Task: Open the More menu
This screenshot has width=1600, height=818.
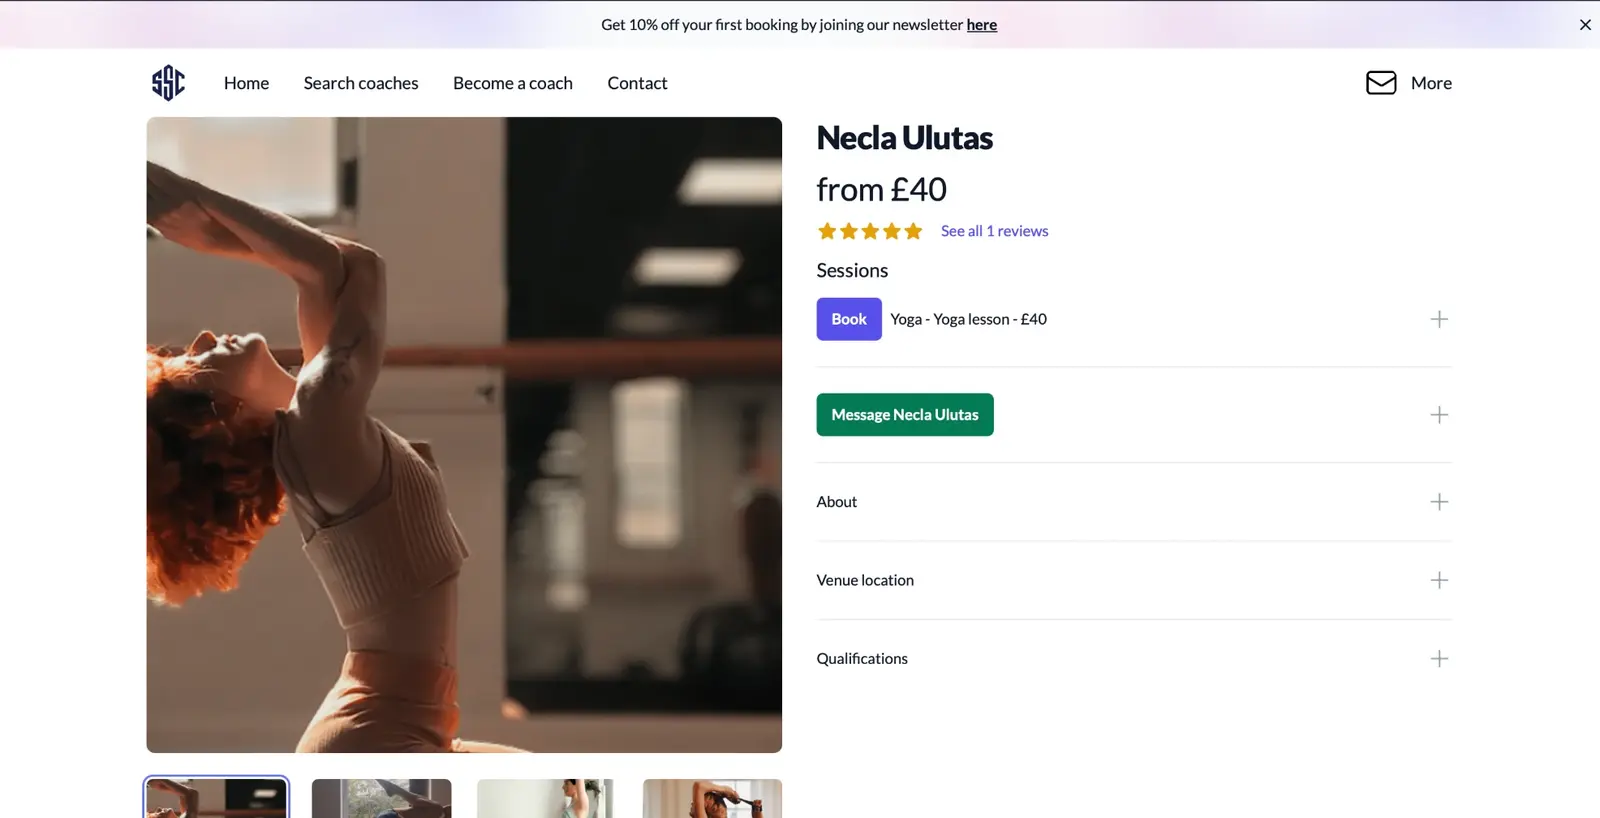Action: coord(1431,83)
